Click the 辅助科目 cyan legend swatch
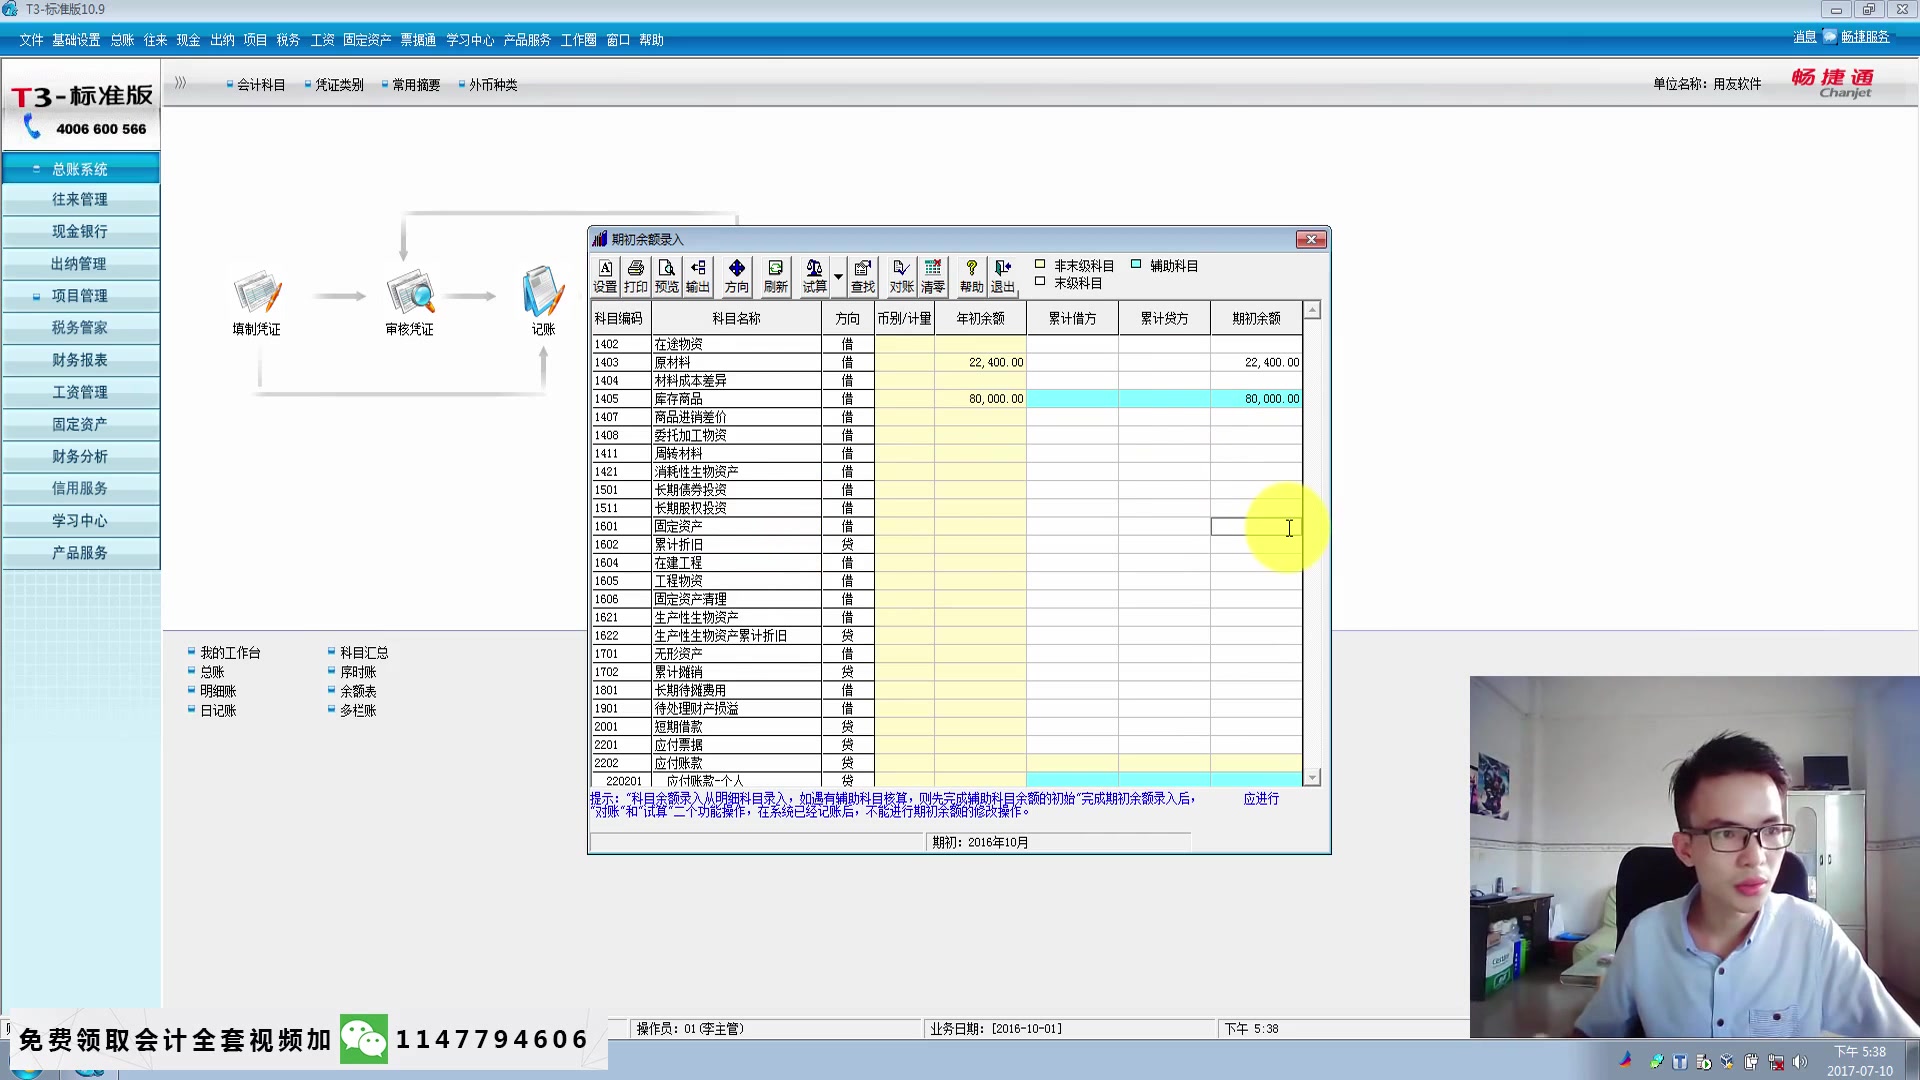This screenshot has height=1080, width=1920. pos(1136,265)
